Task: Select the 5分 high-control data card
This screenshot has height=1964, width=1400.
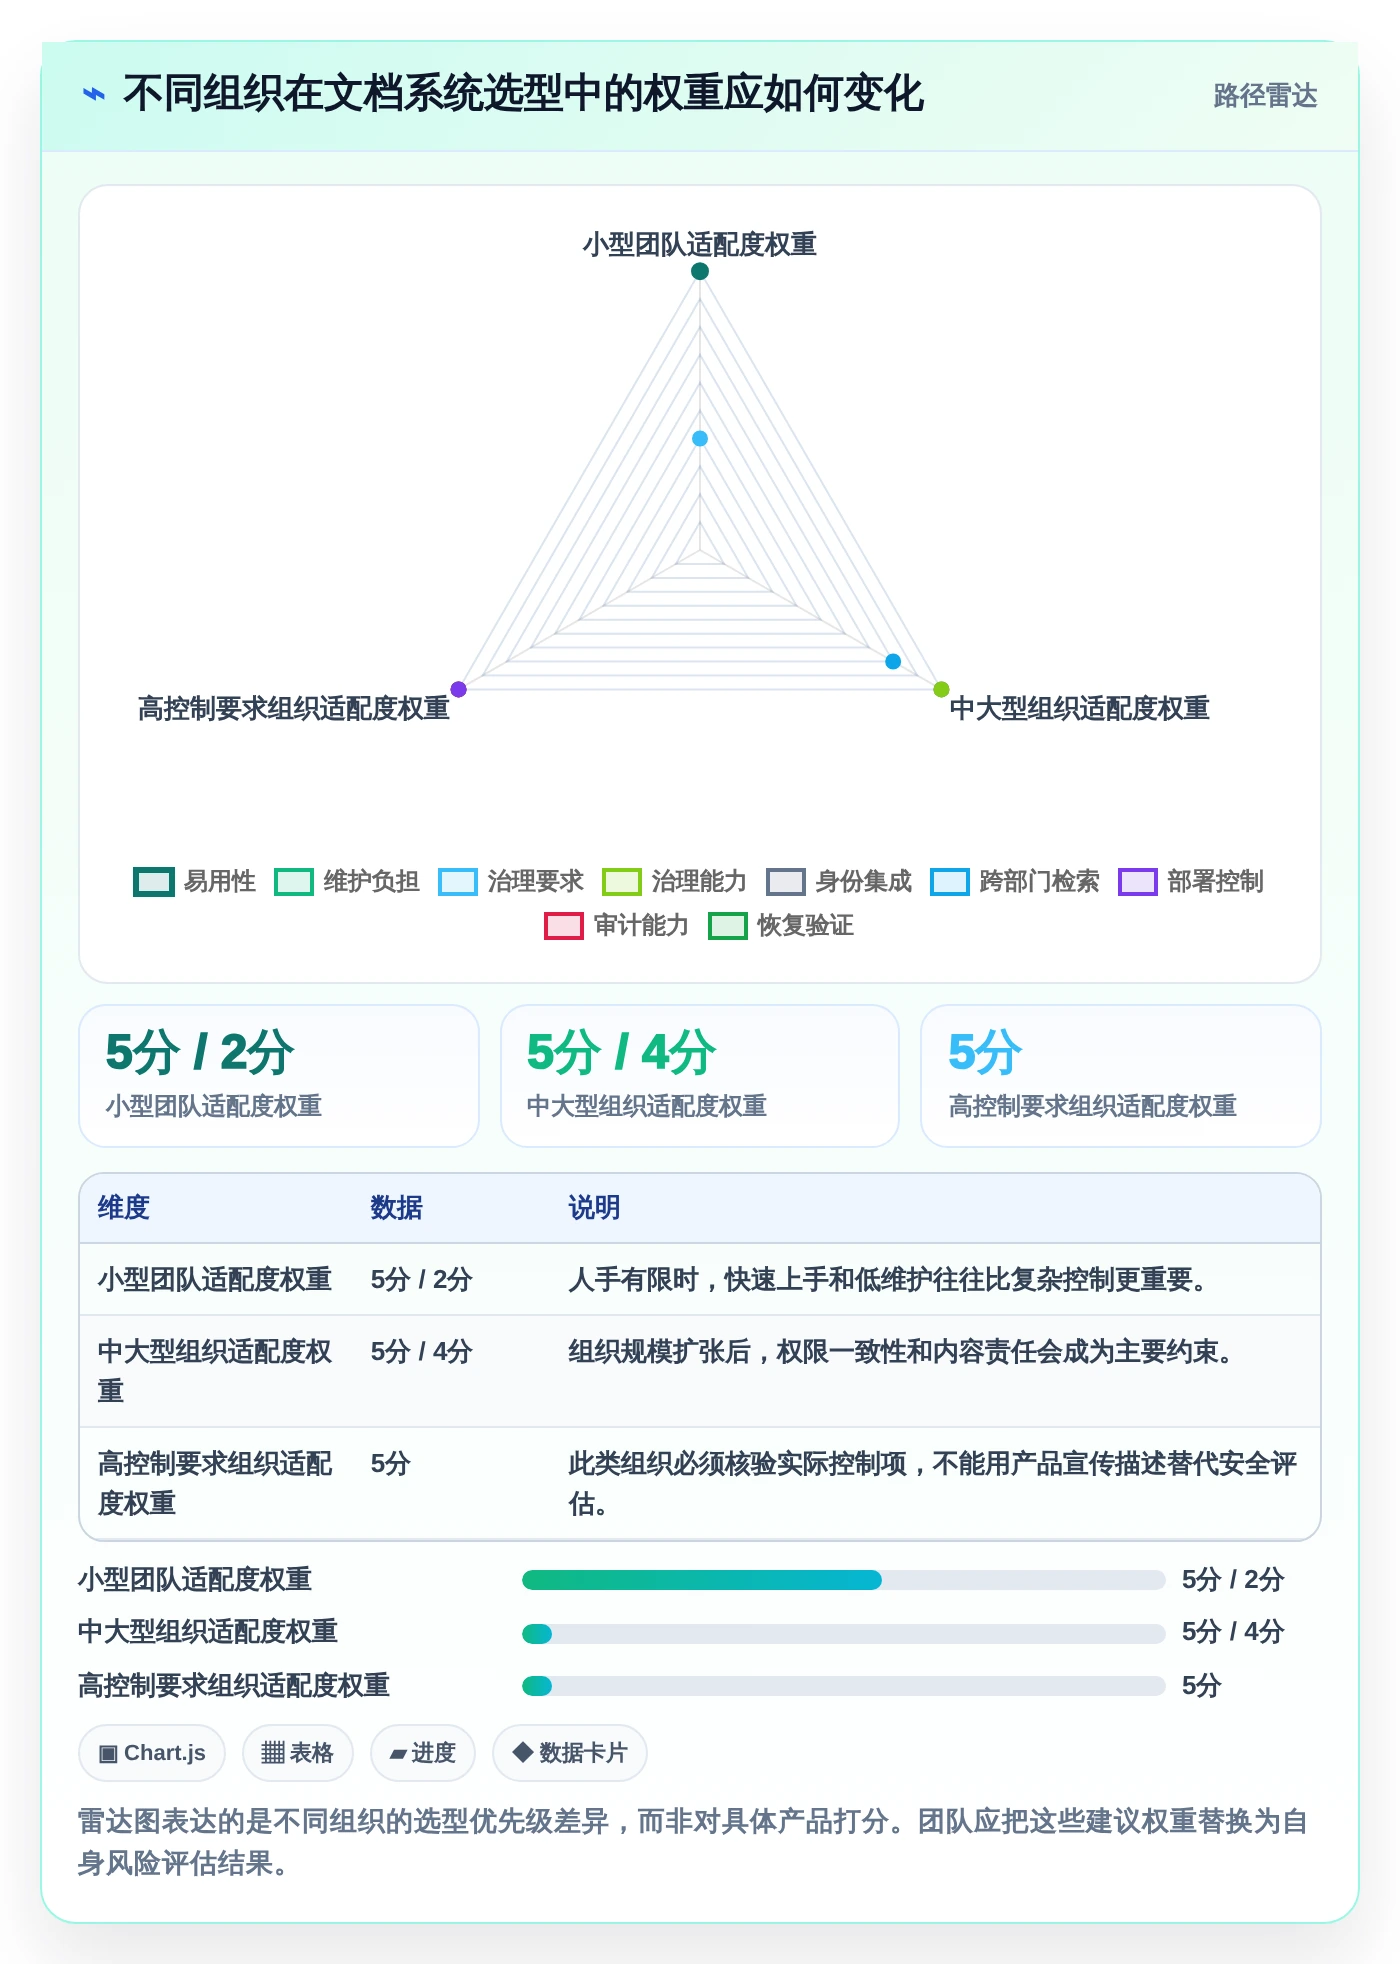Action: pos(1121,1076)
